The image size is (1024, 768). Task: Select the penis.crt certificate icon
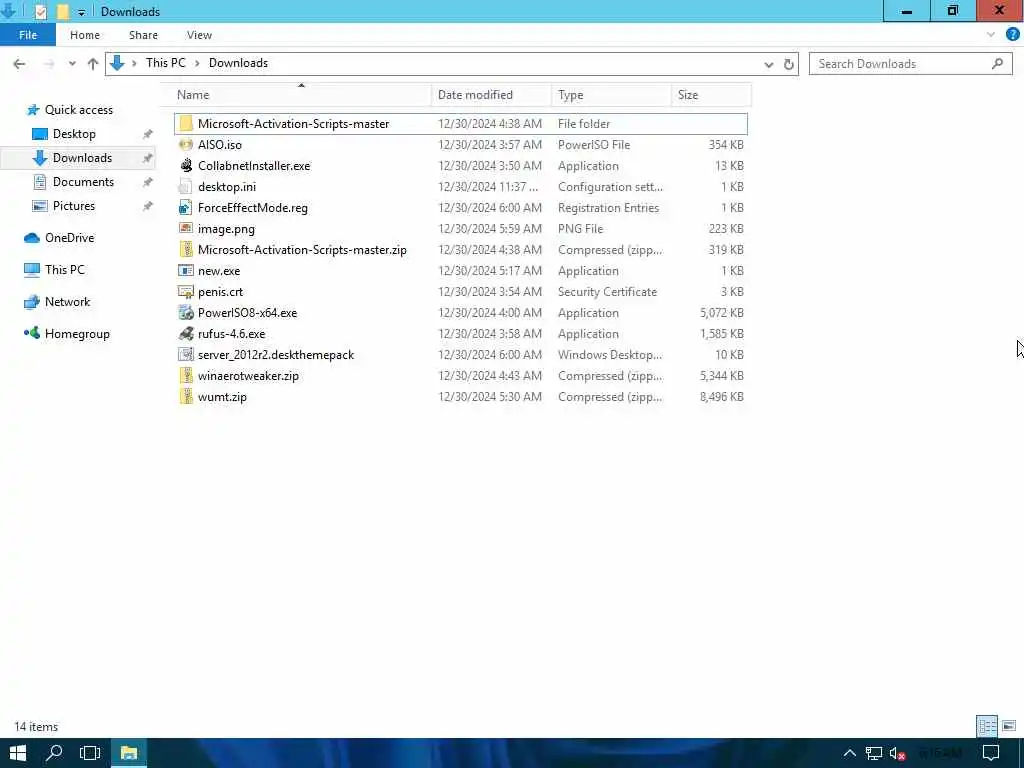click(x=186, y=291)
